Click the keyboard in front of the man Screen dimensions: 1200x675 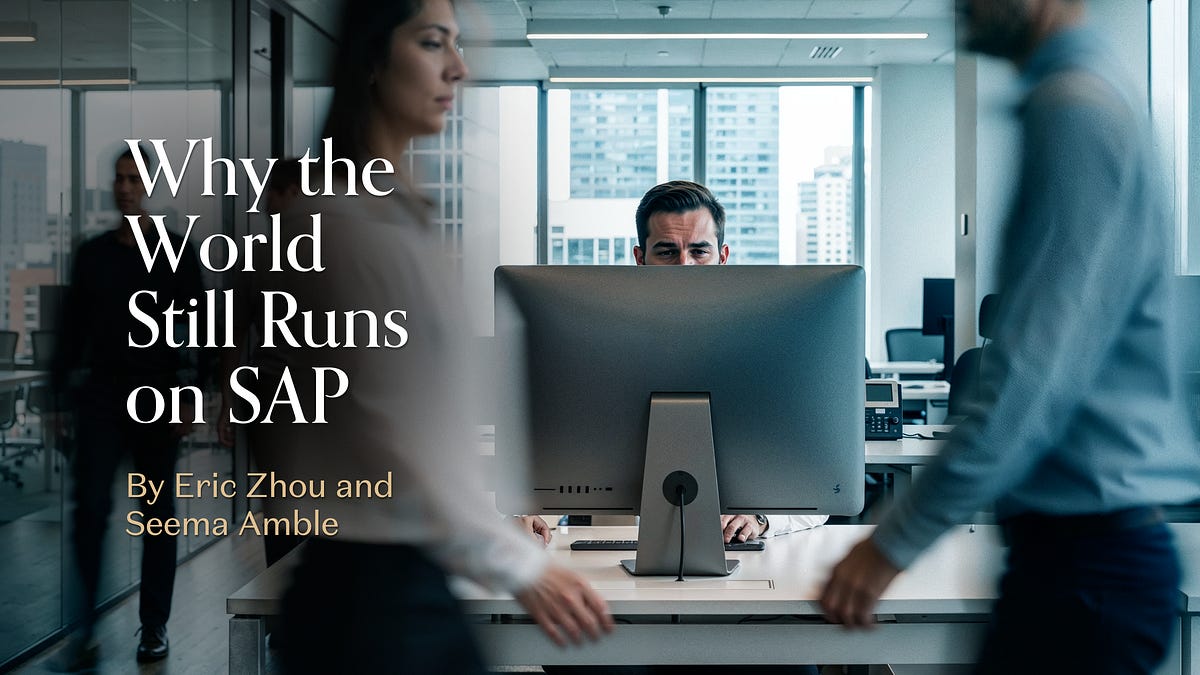(x=602, y=544)
